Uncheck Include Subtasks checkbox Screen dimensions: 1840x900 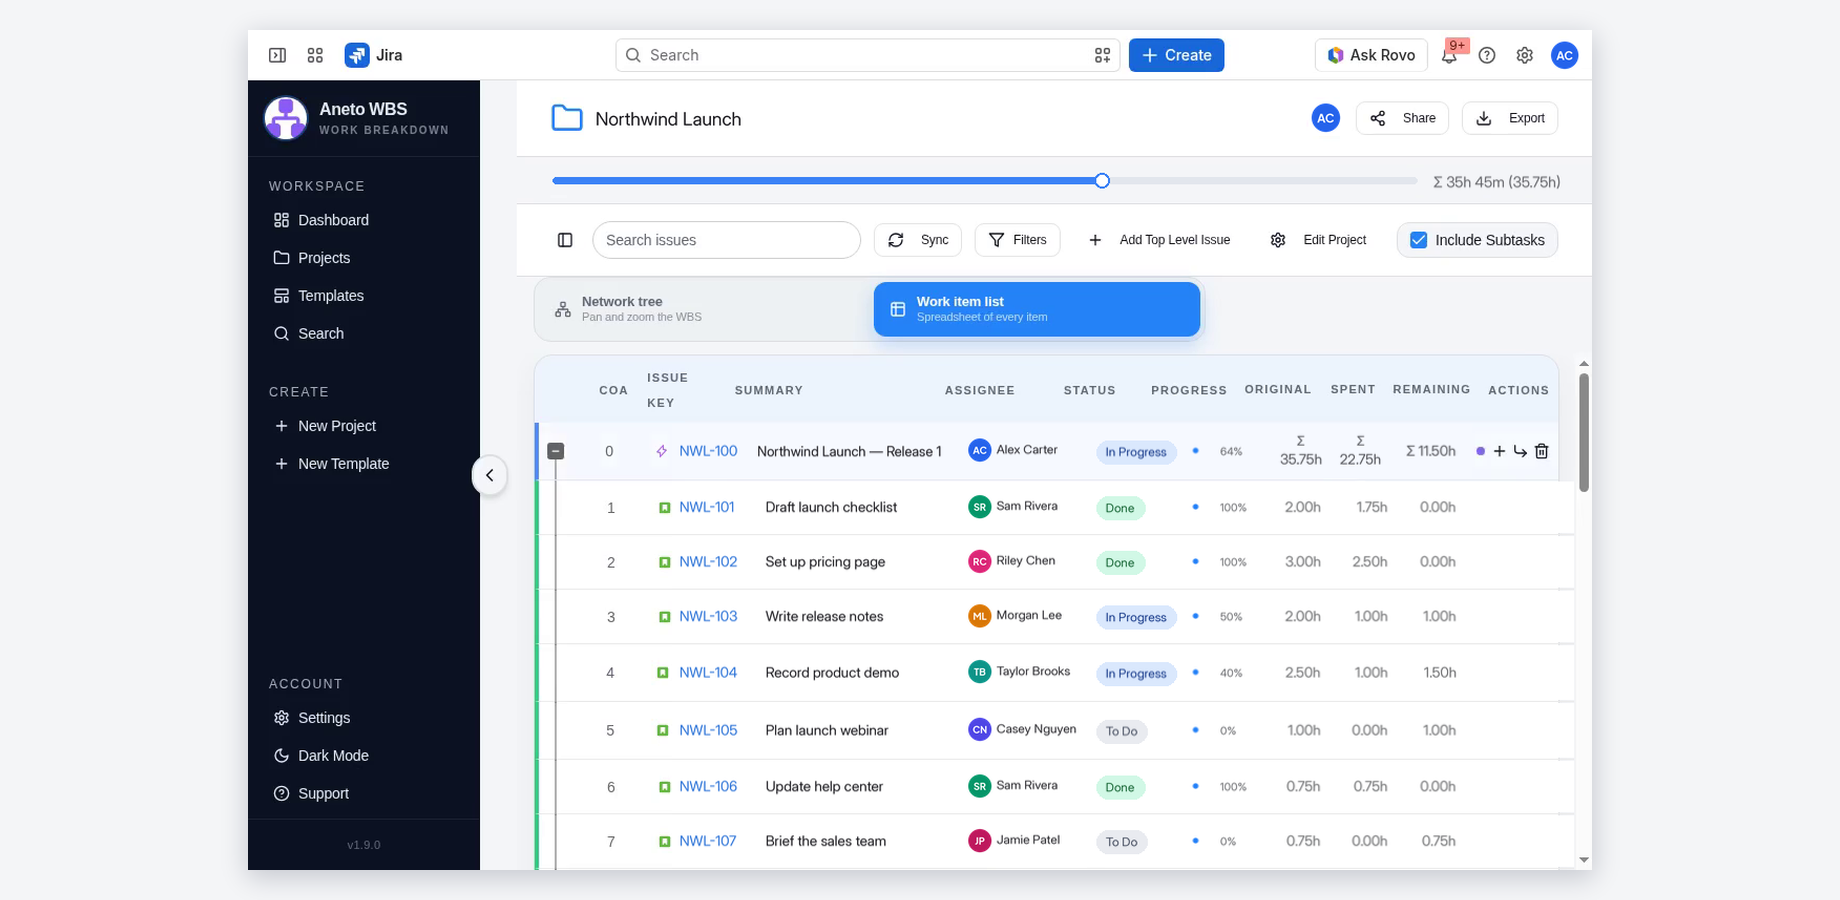(1418, 240)
